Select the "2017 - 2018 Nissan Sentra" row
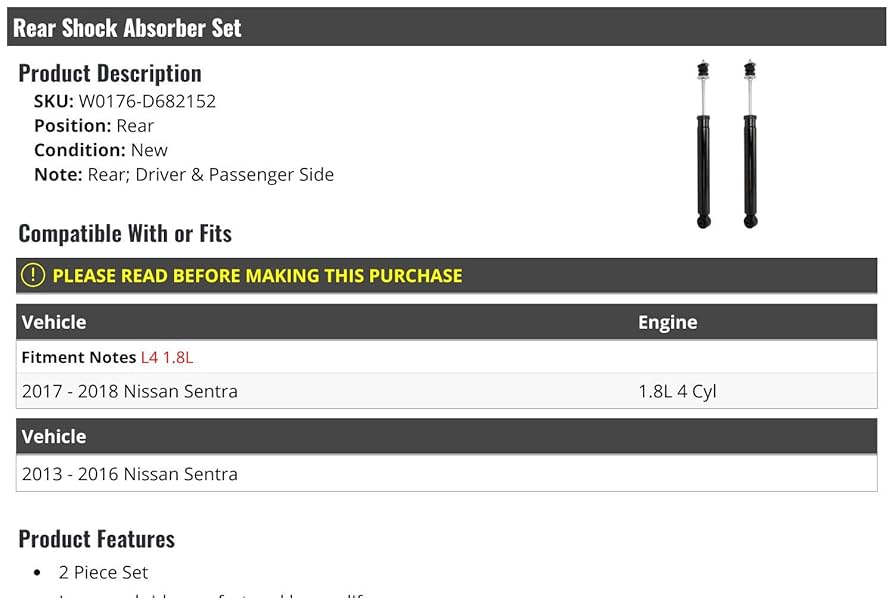Image resolution: width=894 pixels, height=598 pixels. [130, 391]
